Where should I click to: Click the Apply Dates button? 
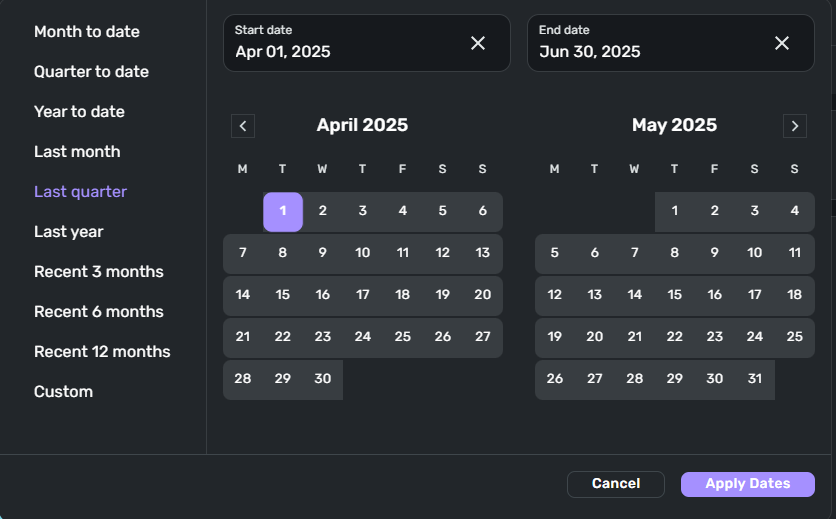(x=747, y=484)
